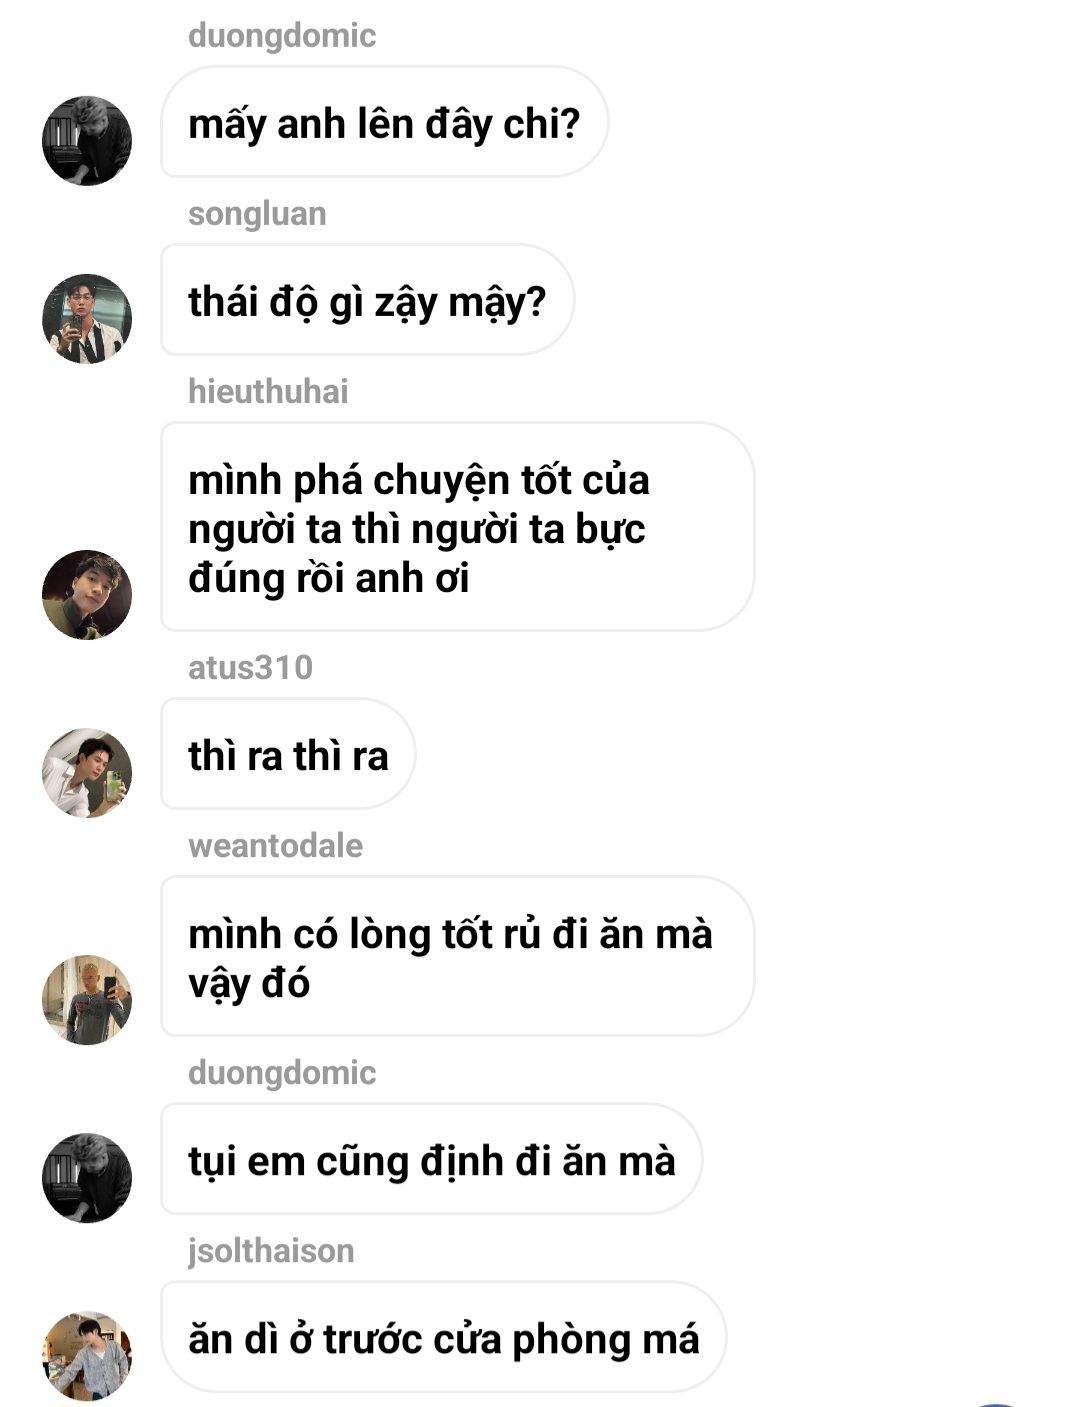This screenshot has width=1080, height=1407.
Task: Select the message 'thái độ gì zậy mậy?'
Action: coord(367,300)
